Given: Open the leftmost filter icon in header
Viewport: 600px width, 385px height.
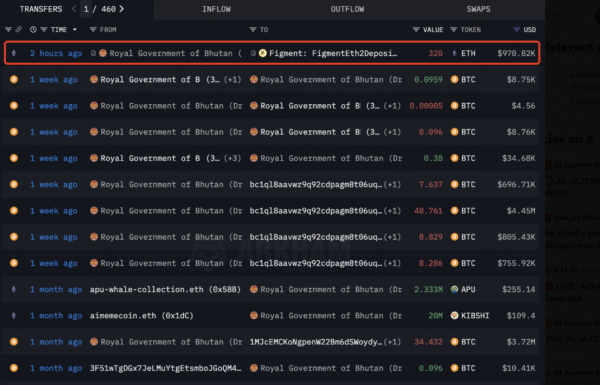Looking at the screenshot, I should tap(8, 29).
